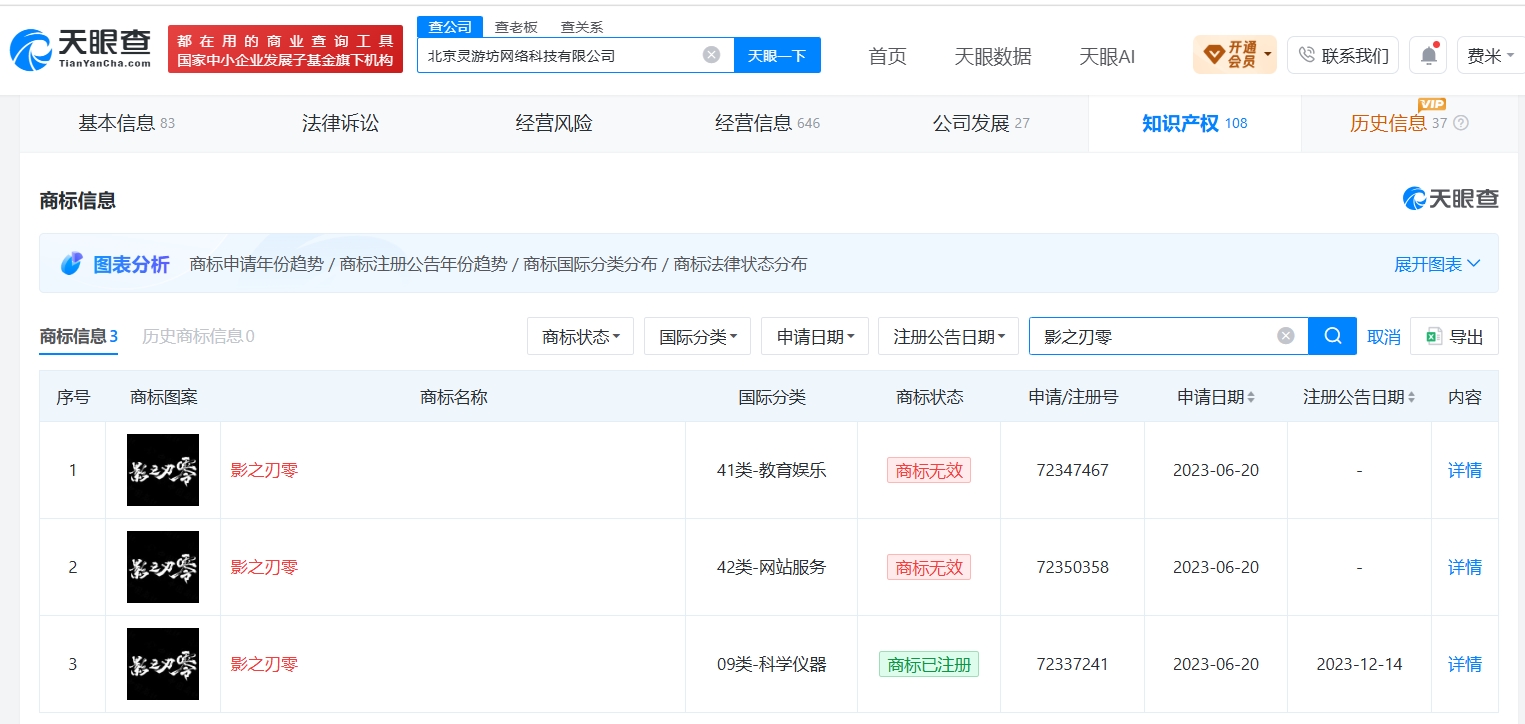Clear the 影之刃零 trademark filter

[1286, 336]
